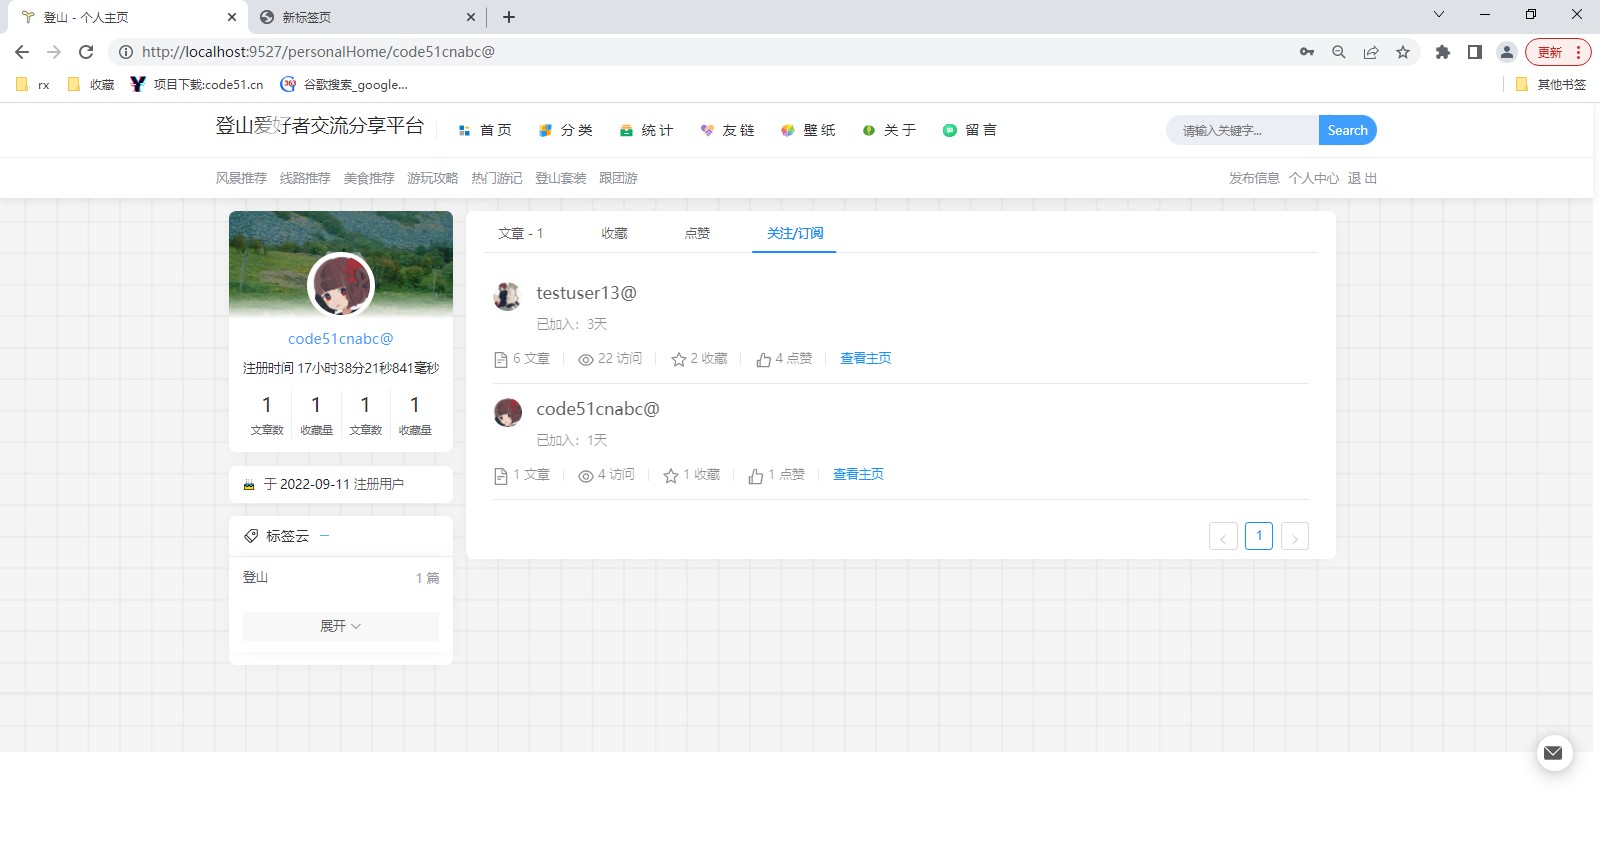Focus the keyword search input field
This screenshot has width=1600, height=852.
tap(1243, 130)
